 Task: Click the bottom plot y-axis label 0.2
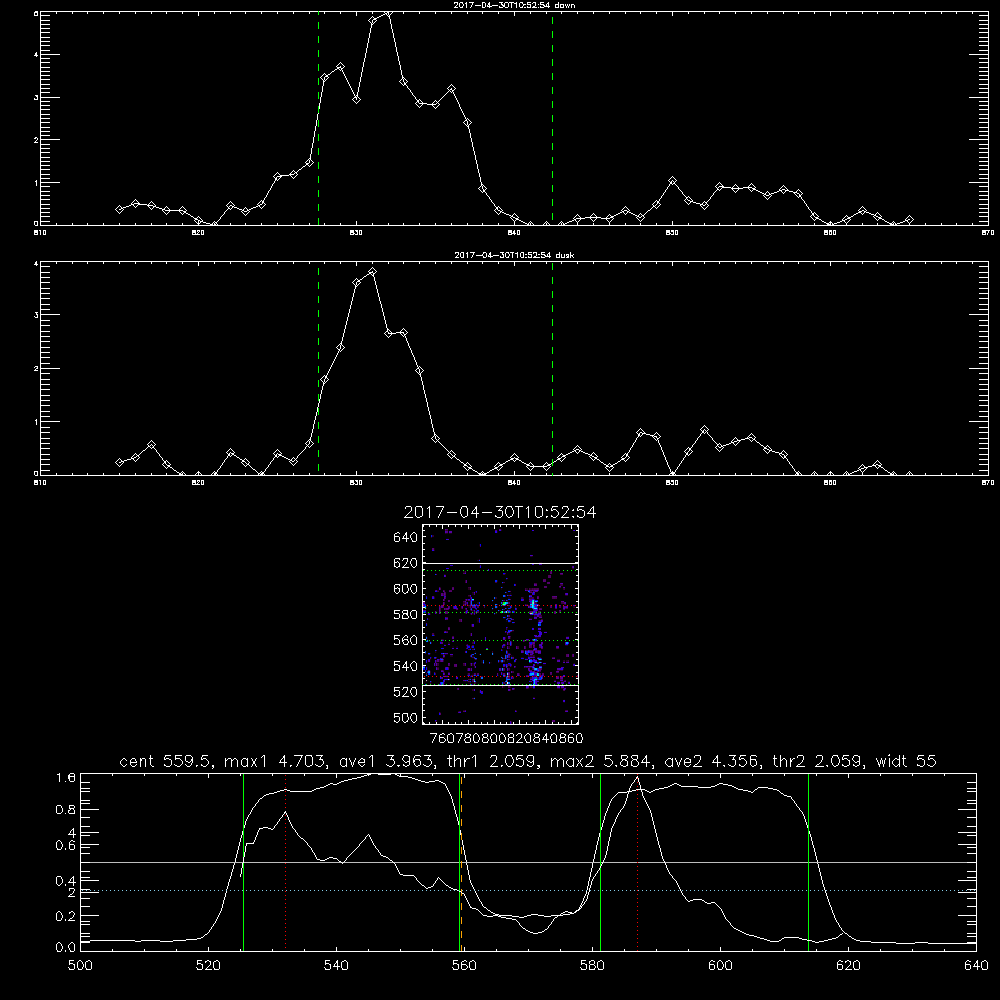click(66, 916)
